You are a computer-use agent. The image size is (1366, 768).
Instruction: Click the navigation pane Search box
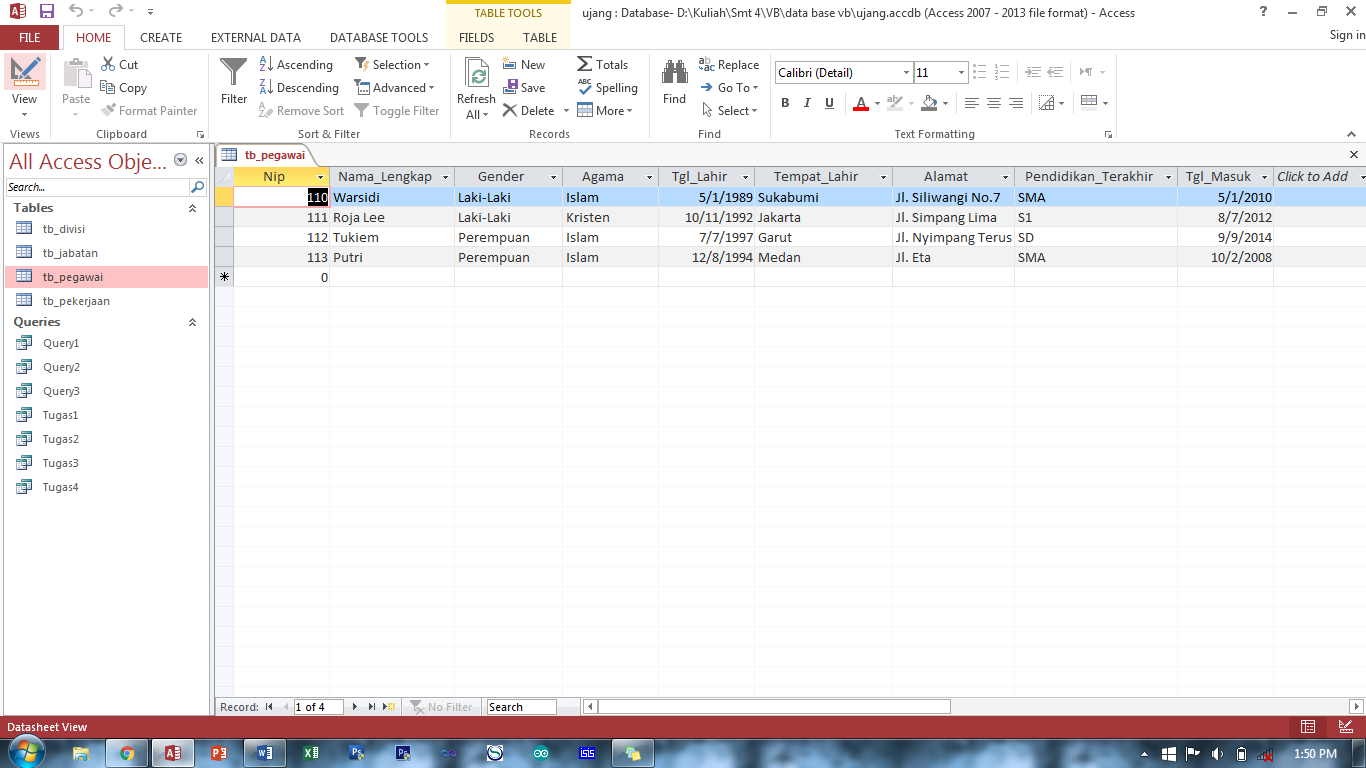(x=97, y=187)
